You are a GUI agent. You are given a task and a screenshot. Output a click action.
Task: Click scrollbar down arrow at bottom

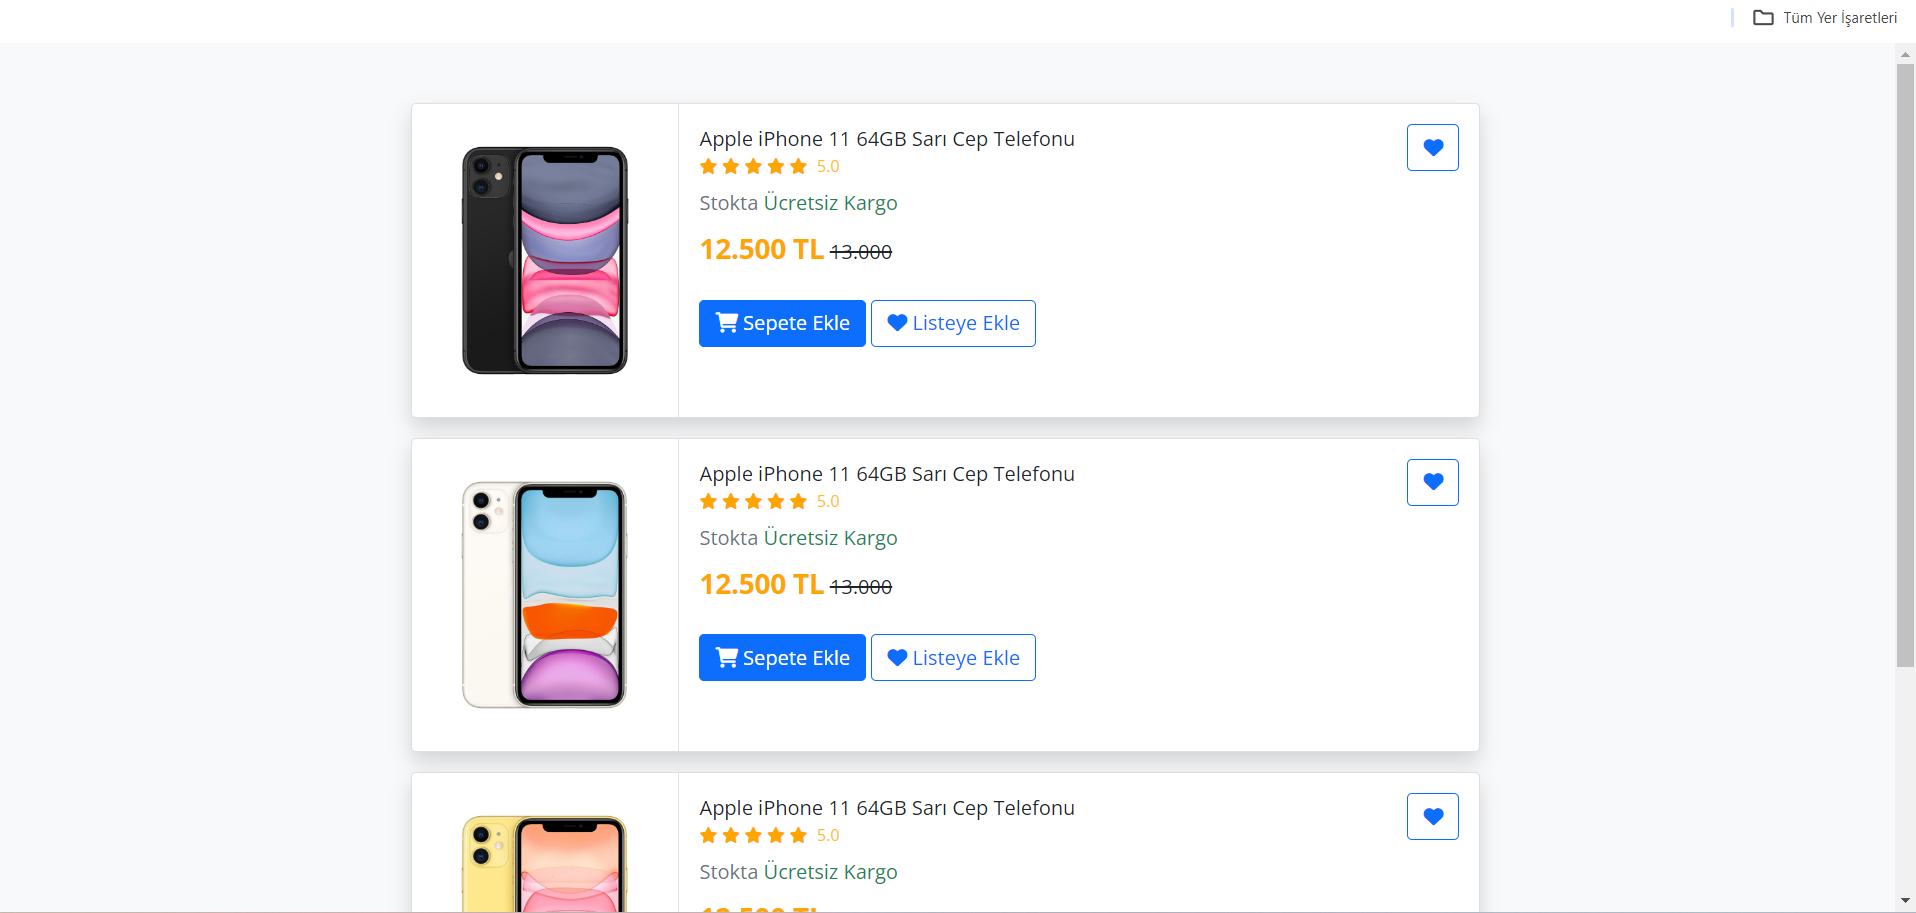tap(1905, 901)
